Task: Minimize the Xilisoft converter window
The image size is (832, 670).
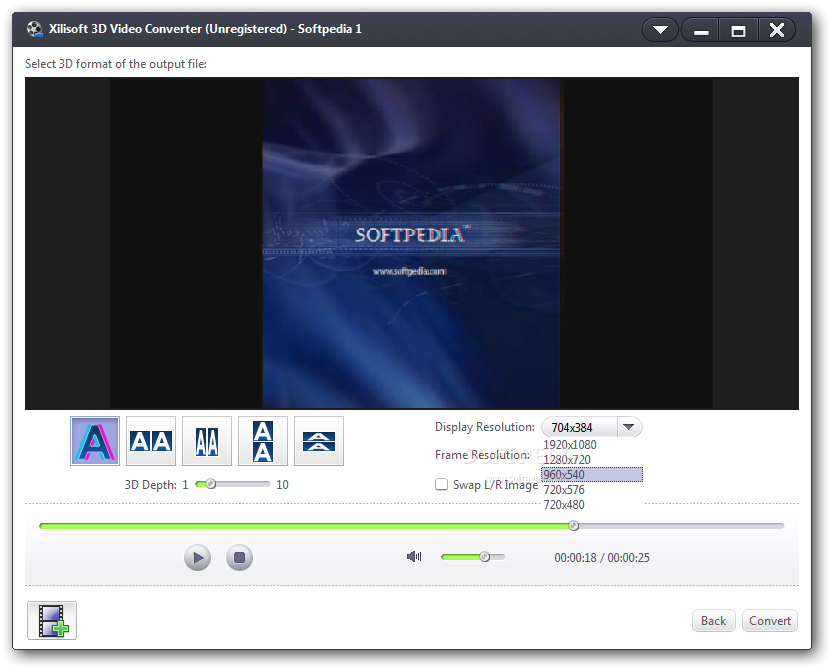Action: (700, 30)
